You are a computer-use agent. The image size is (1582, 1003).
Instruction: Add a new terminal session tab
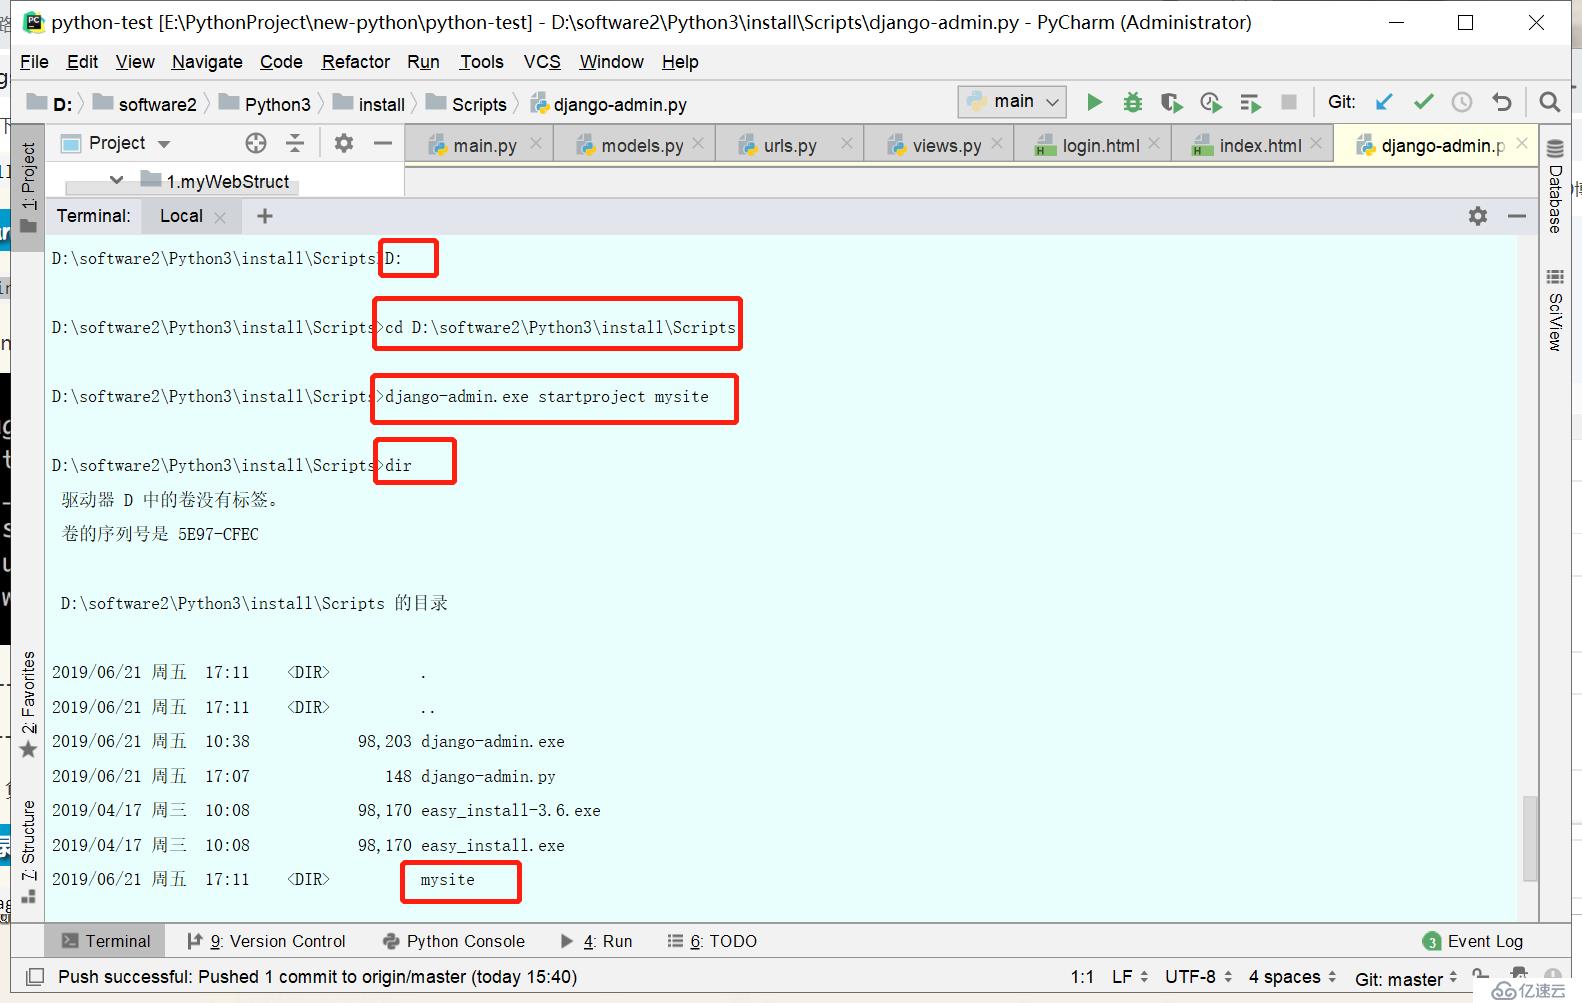click(x=265, y=216)
